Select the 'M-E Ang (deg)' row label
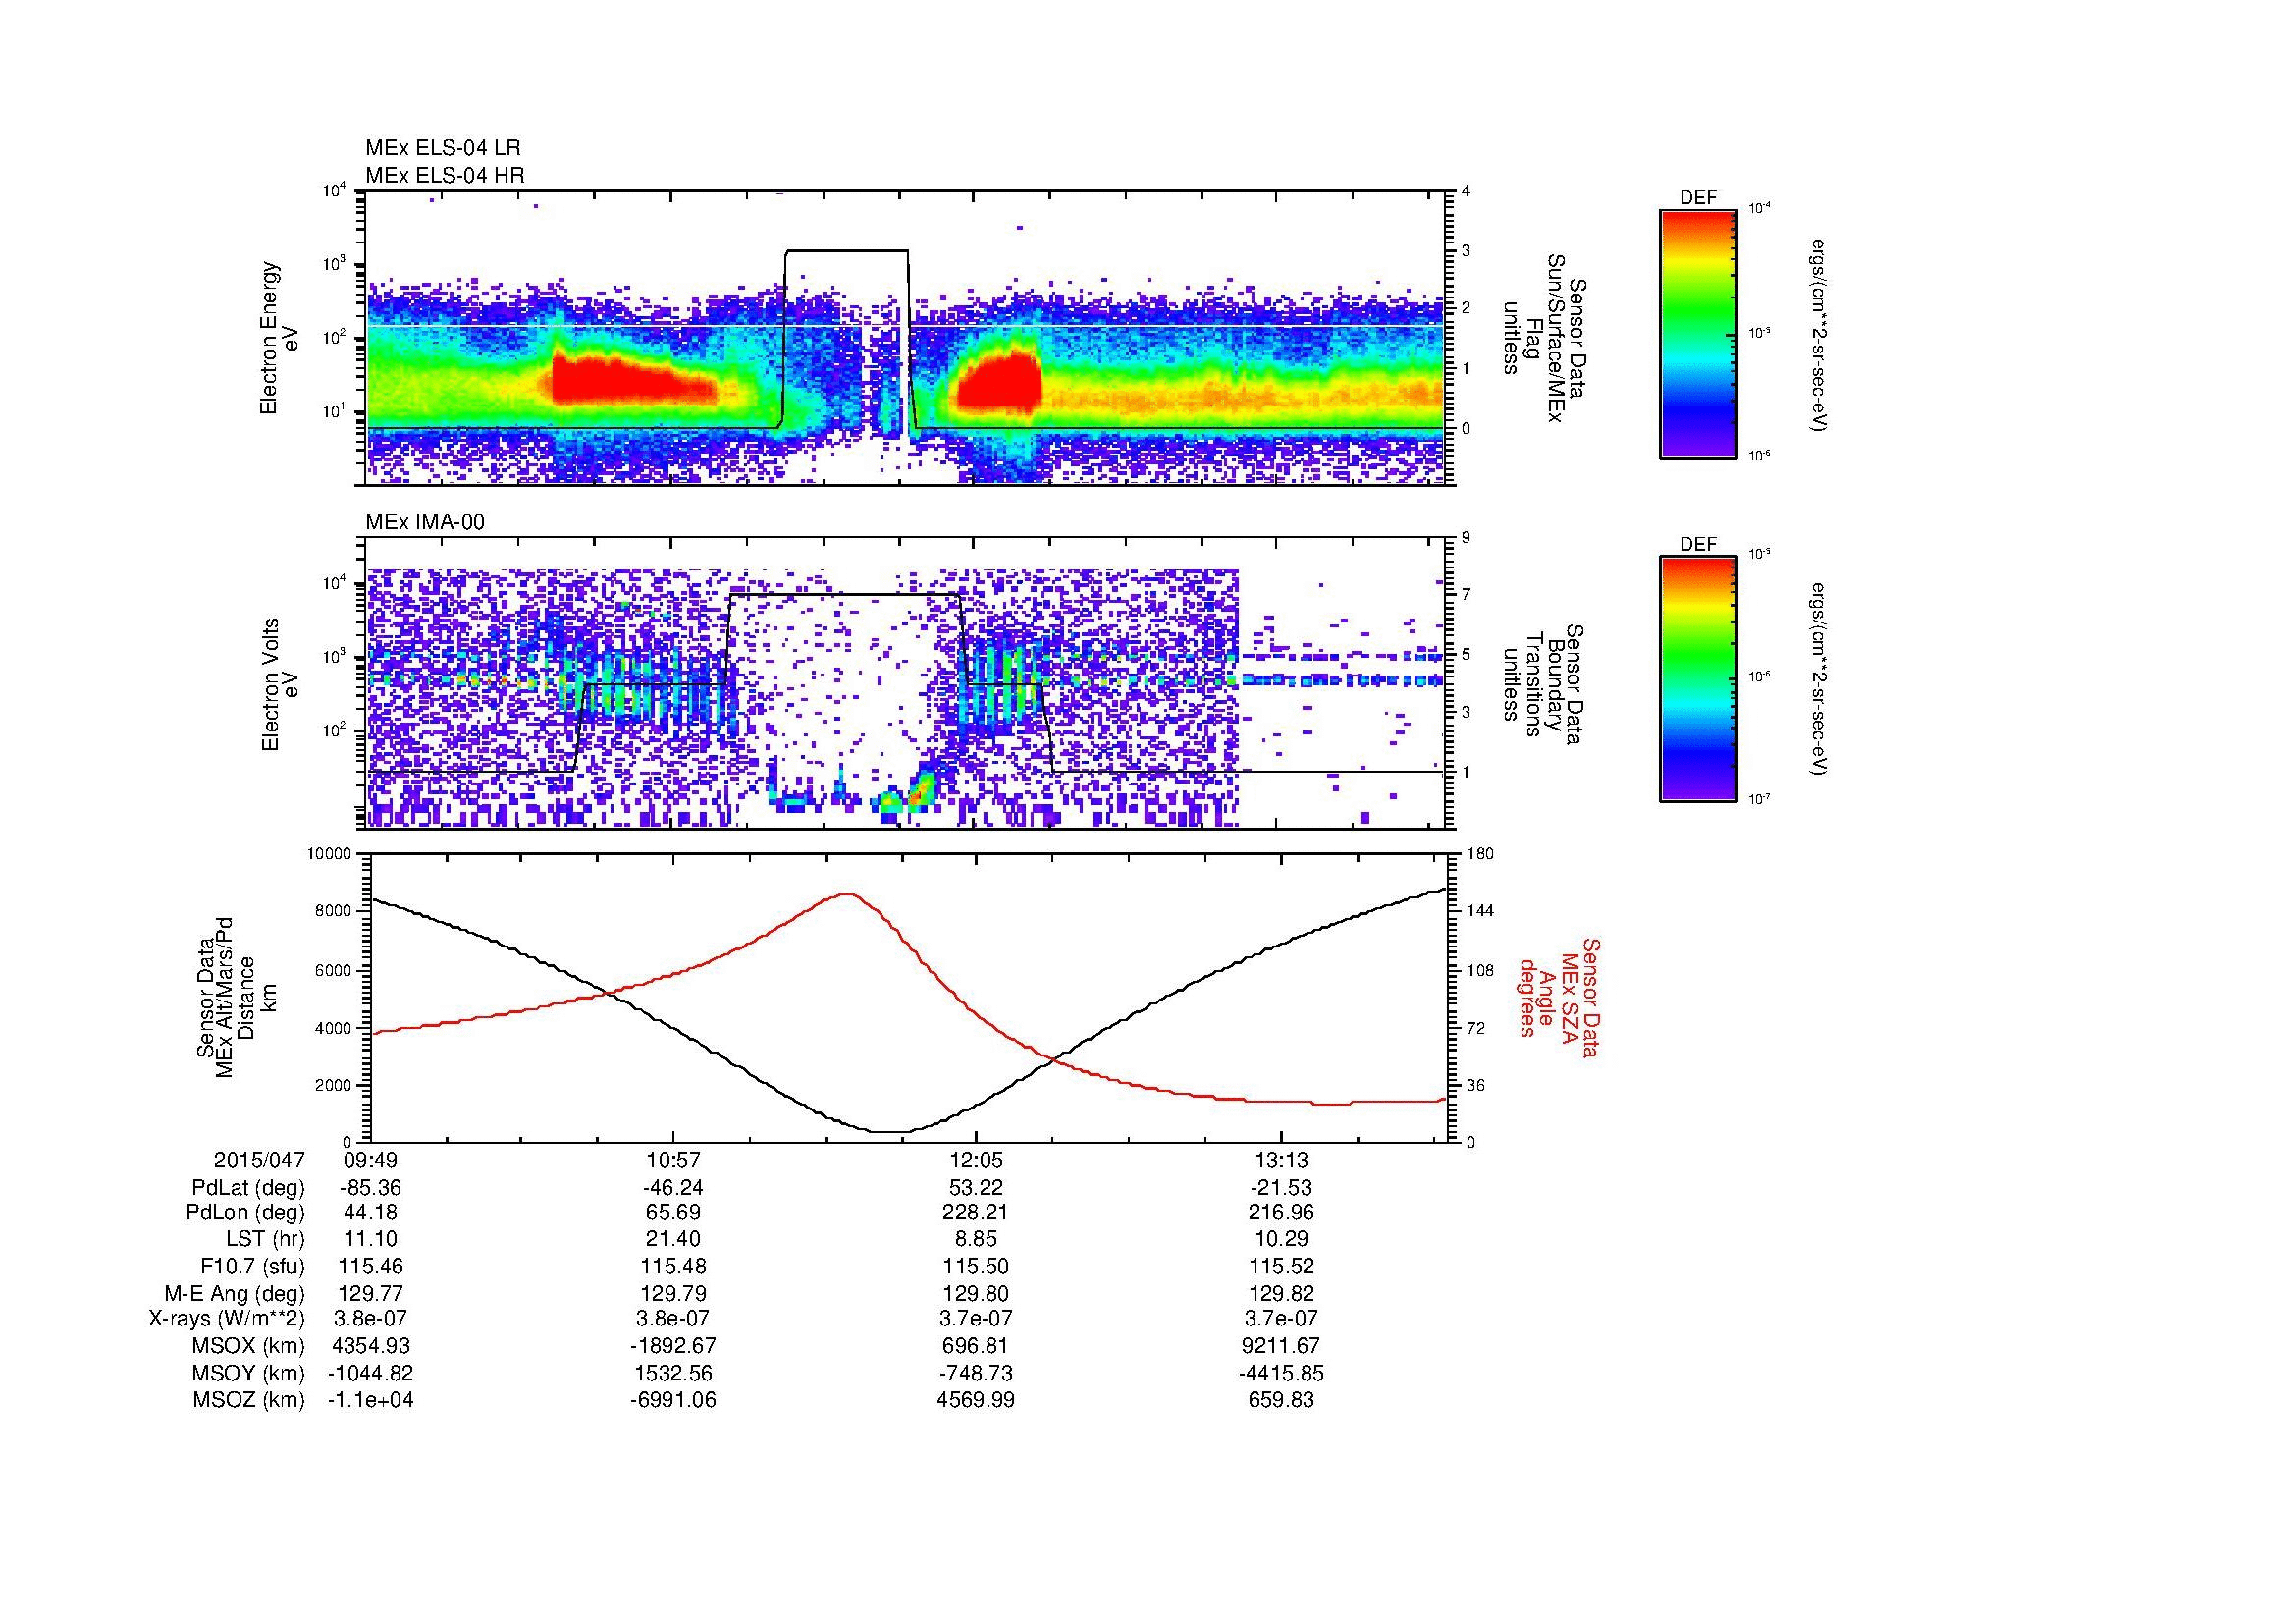Screen dimensions: 2296x1623 (x=234, y=1294)
